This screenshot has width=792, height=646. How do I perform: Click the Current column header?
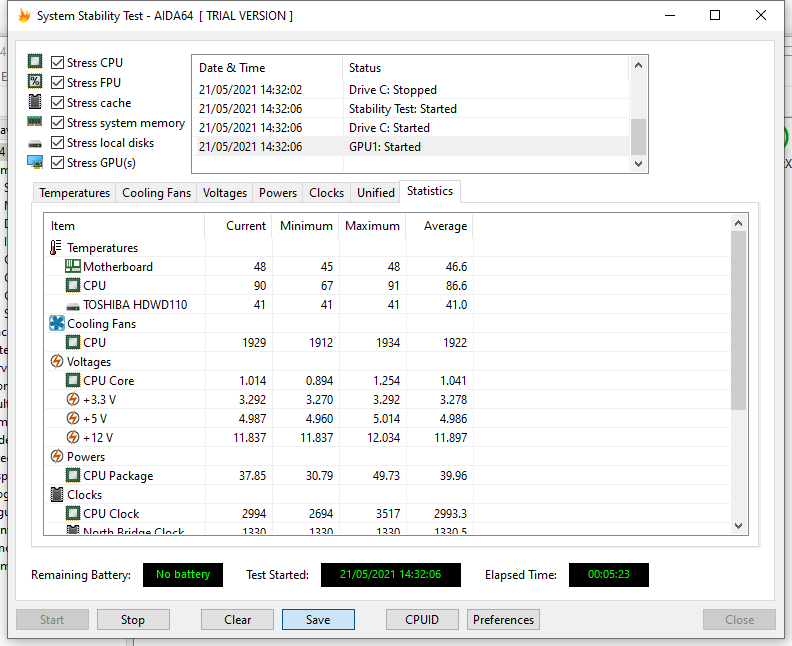pos(238,226)
